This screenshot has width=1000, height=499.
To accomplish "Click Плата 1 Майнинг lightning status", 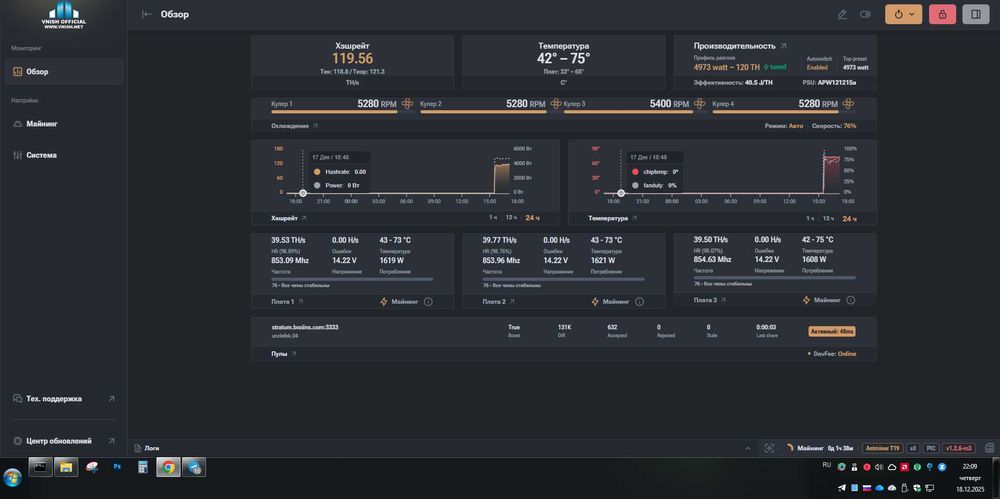I will click(x=399, y=301).
